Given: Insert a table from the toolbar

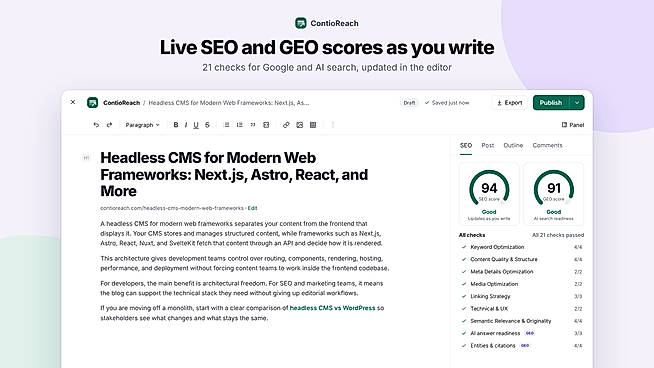Looking at the screenshot, I should [313, 125].
